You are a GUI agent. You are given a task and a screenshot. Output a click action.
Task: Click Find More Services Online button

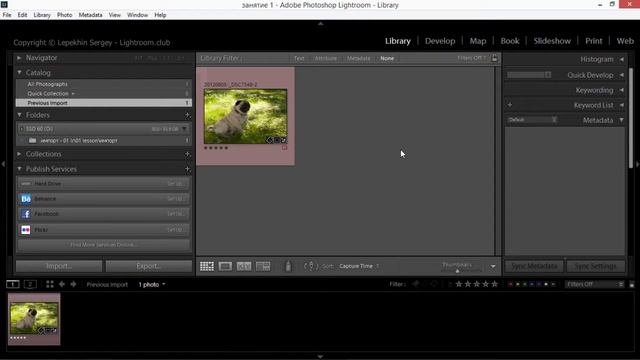tap(104, 245)
